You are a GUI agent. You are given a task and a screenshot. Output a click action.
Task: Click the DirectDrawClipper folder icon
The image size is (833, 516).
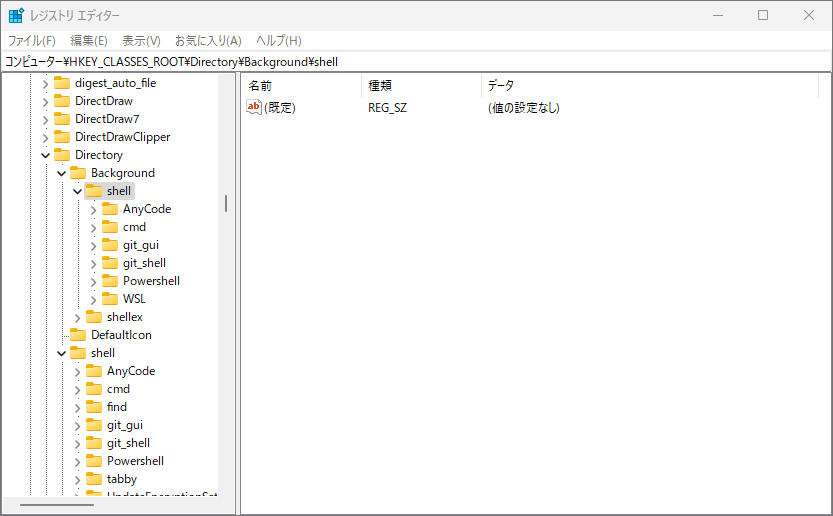click(x=62, y=137)
